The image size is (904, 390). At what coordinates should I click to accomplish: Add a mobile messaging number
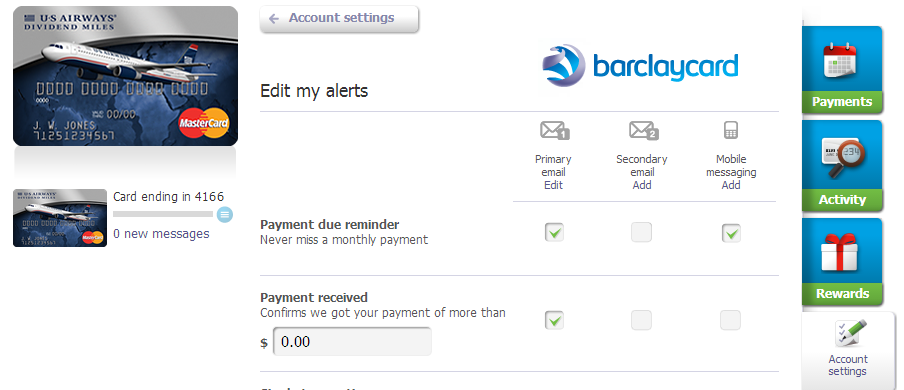click(x=730, y=185)
